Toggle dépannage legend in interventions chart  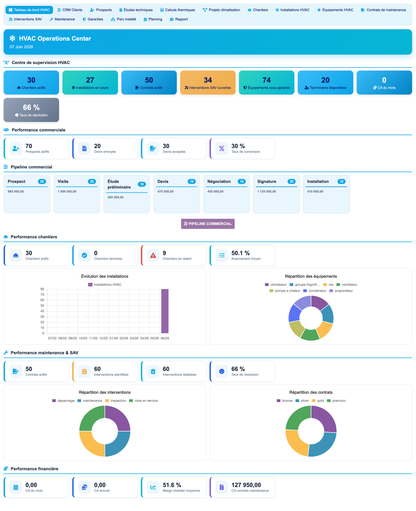tap(63, 401)
